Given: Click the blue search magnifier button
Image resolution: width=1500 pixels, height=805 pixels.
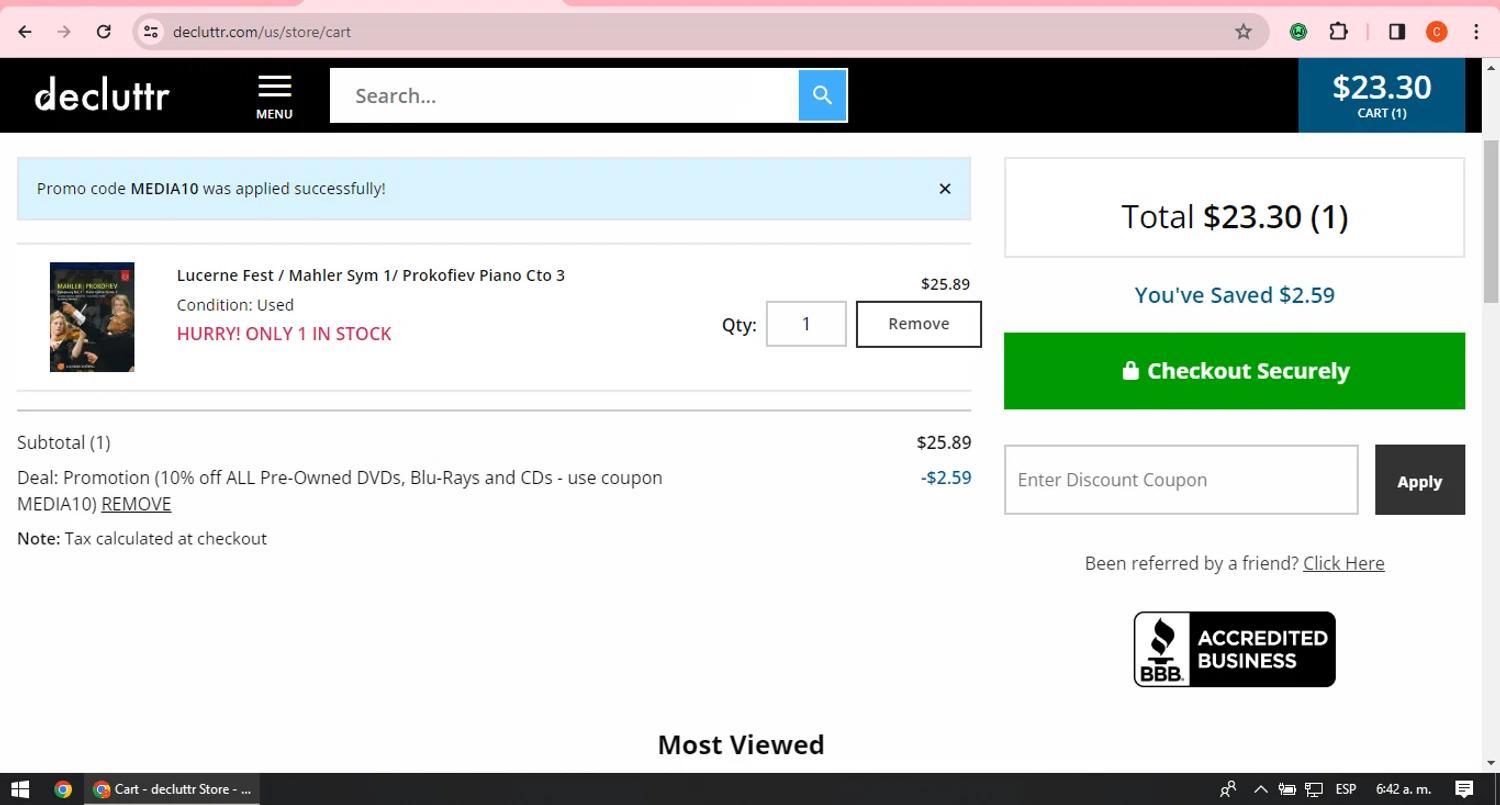Looking at the screenshot, I should 822,96.
